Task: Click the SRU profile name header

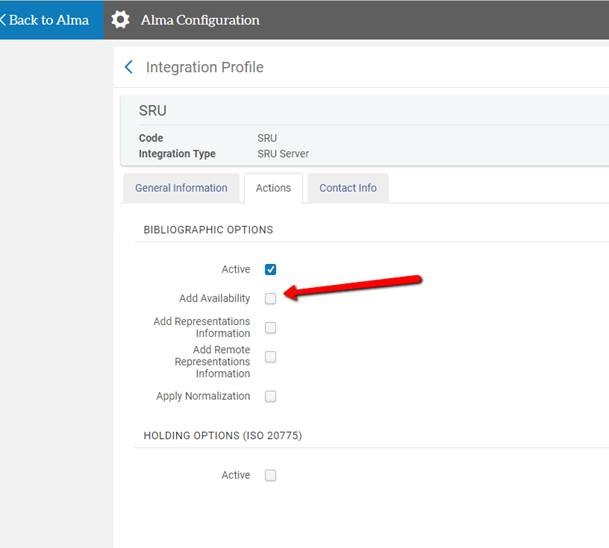Action: (x=153, y=110)
